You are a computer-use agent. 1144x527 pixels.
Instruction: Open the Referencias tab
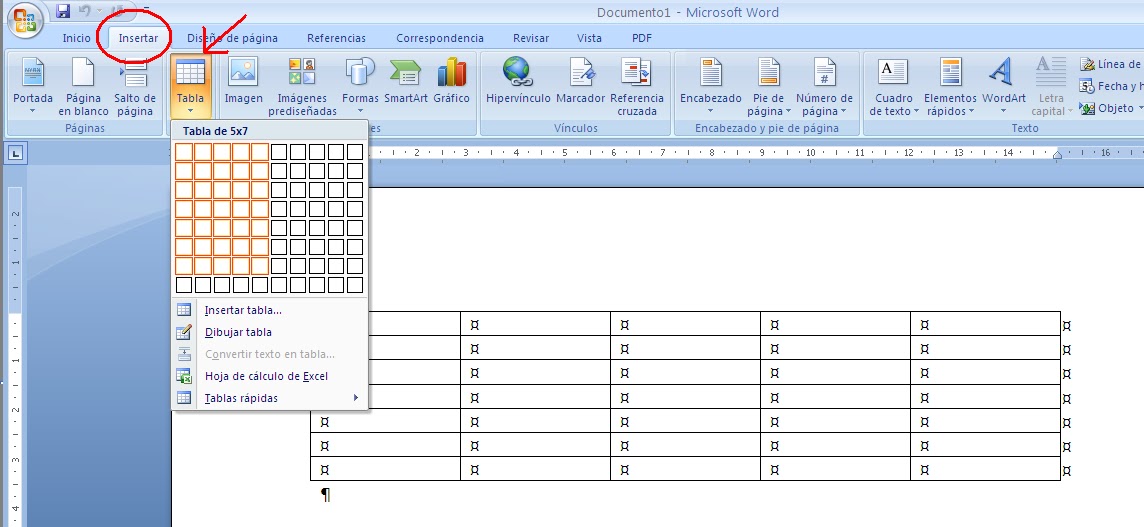coord(336,38)
